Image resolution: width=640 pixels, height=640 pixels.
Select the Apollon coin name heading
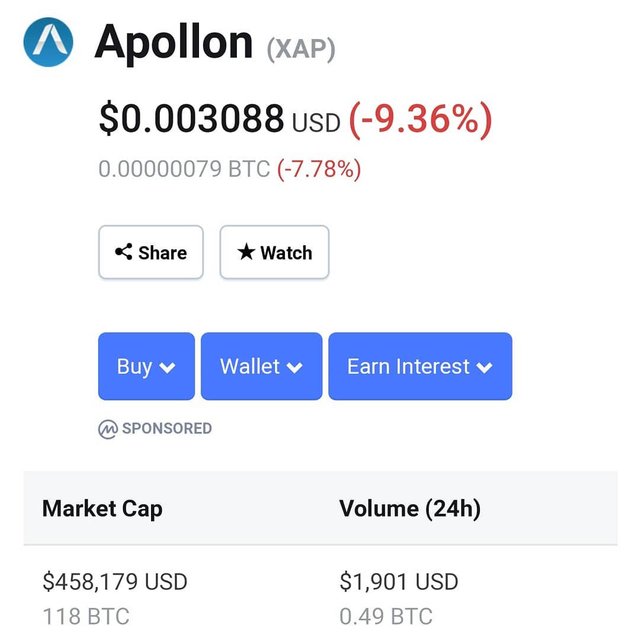point(173,42)
